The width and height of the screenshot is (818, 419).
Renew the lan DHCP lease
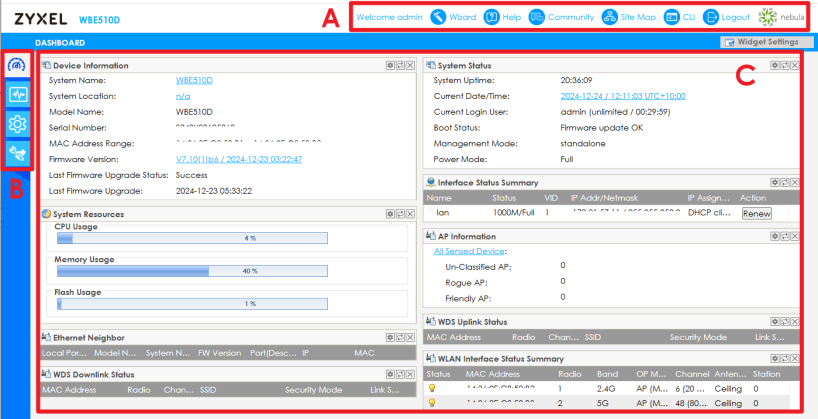tap(756, 213)
